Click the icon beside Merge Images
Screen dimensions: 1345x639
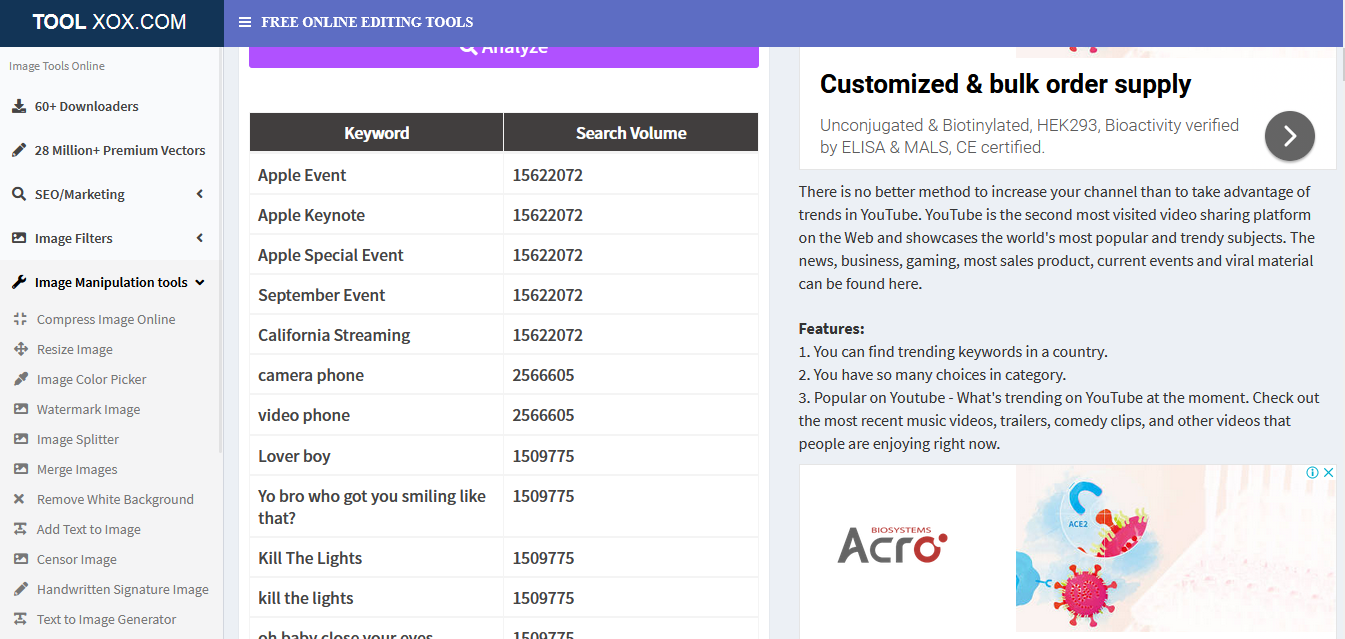[20, 469]
